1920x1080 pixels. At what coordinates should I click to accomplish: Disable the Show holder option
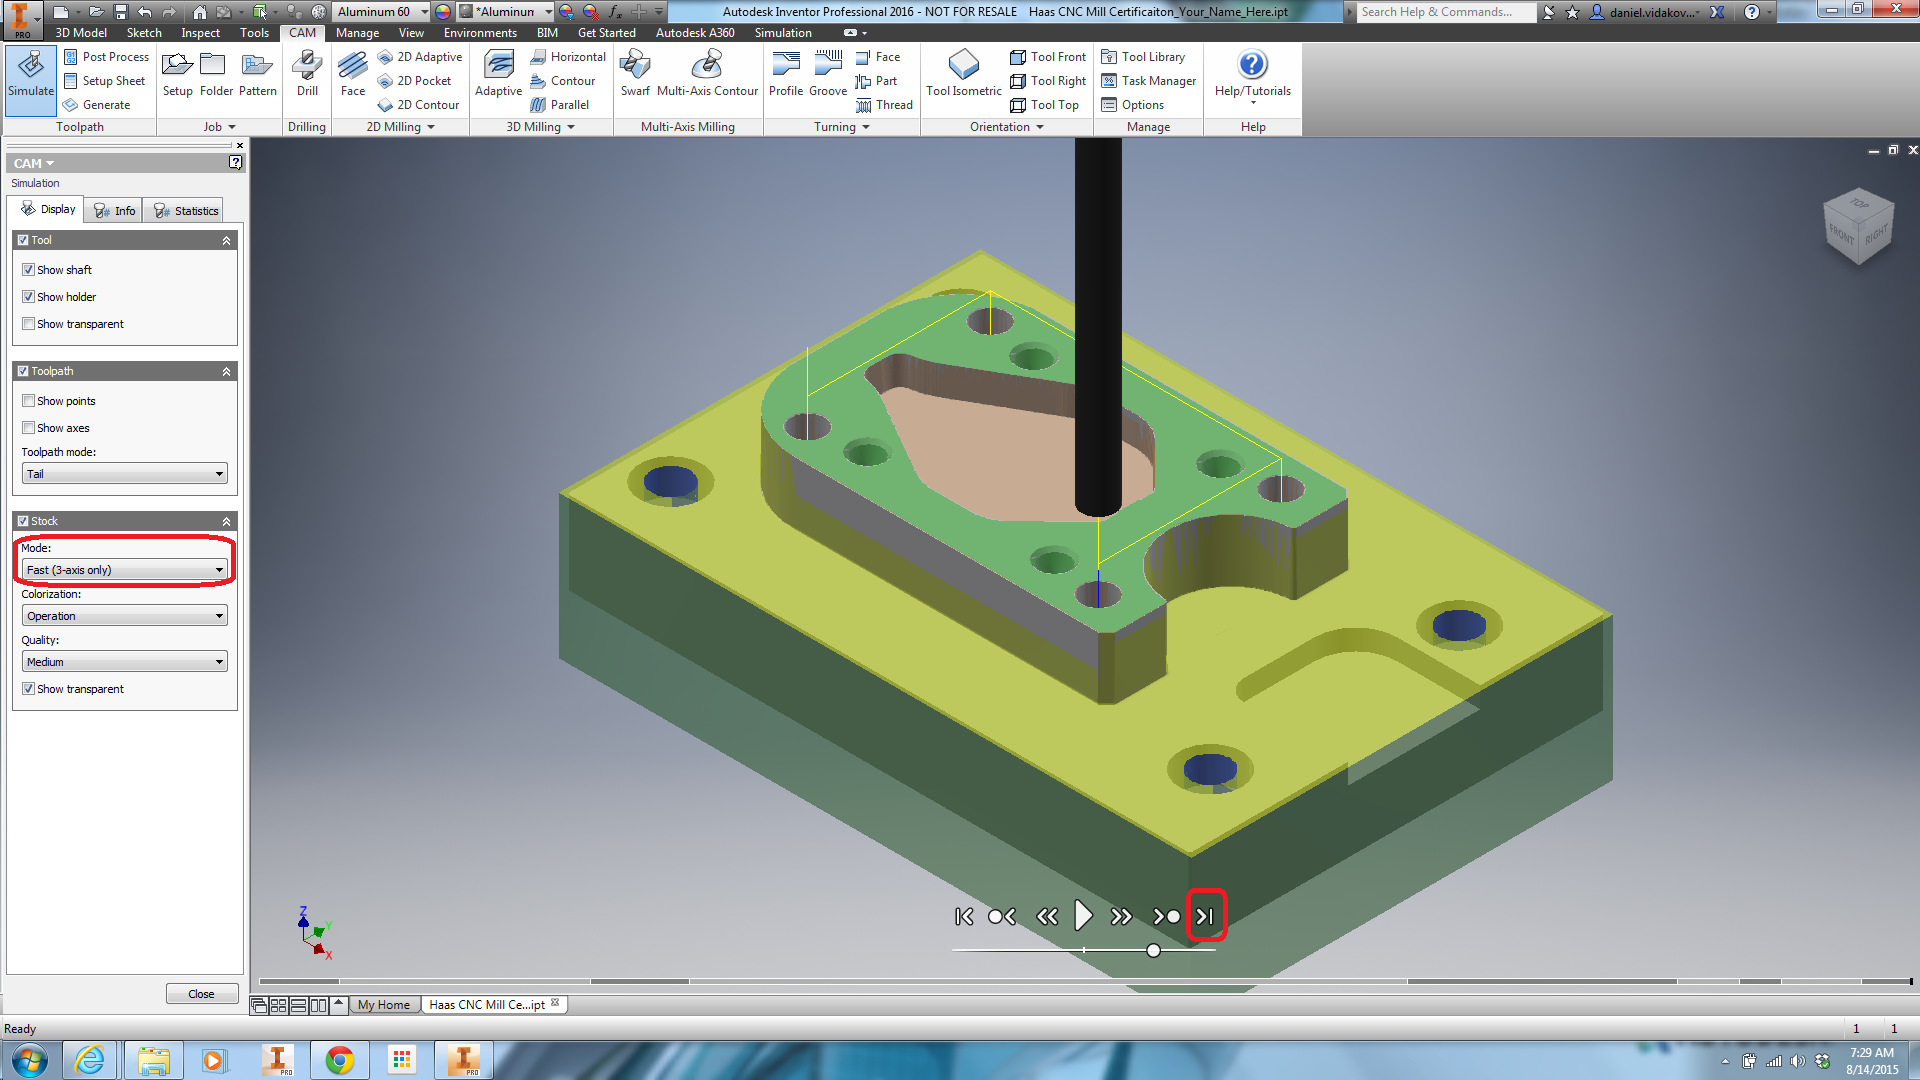tap(29, 296)
